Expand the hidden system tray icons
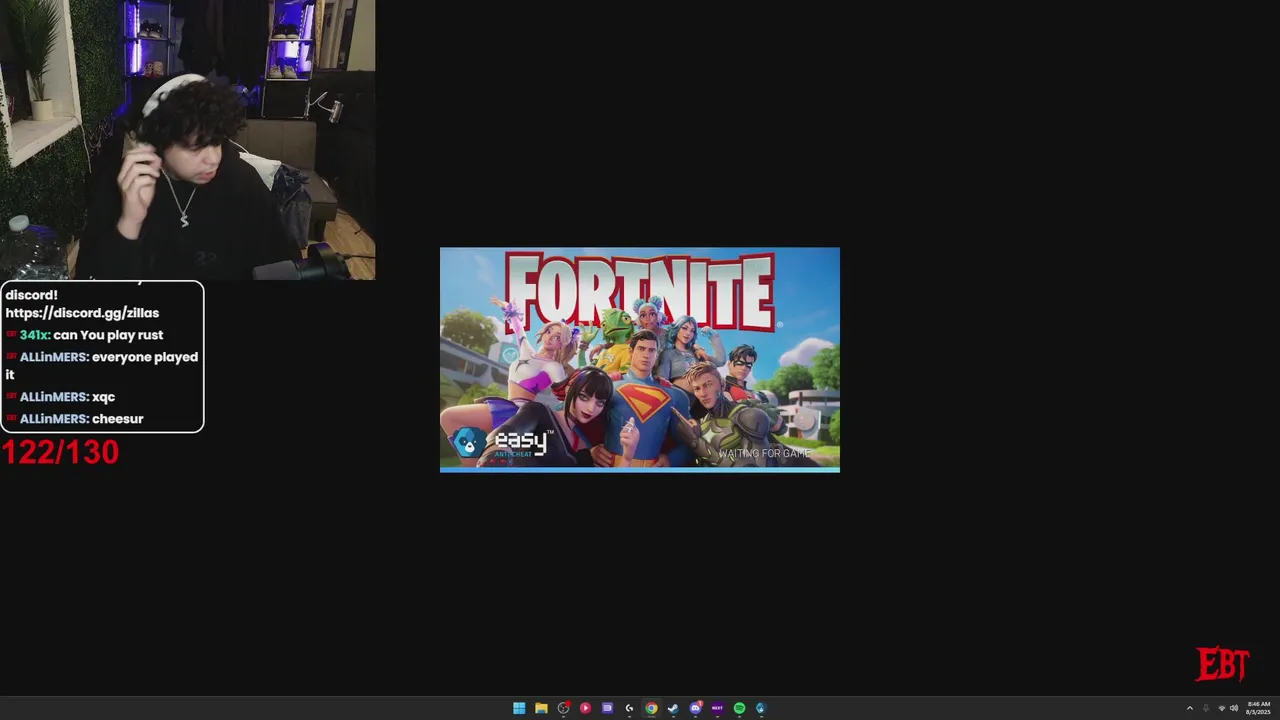 (1189, 708)
